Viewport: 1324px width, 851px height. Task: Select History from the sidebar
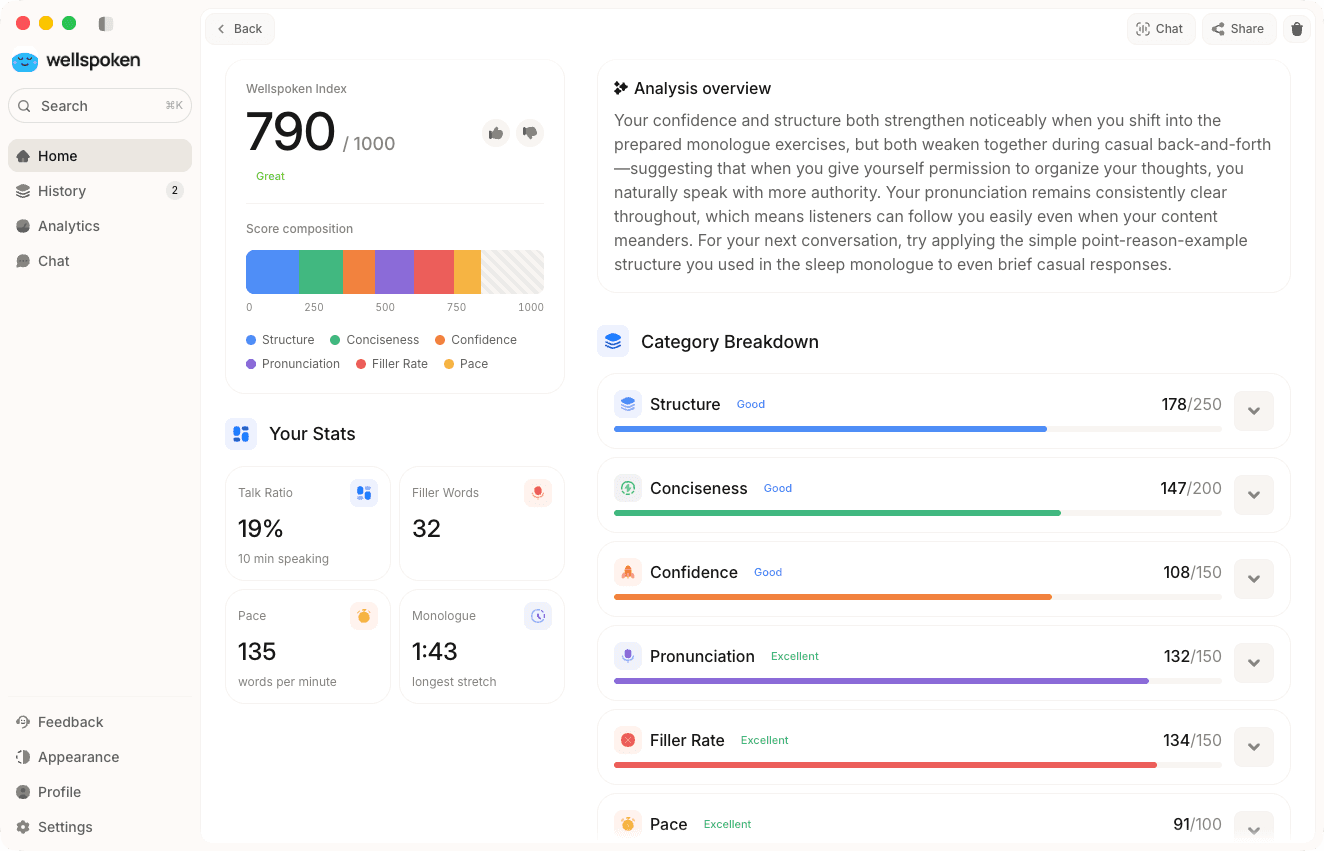click(x=63, y=190)
